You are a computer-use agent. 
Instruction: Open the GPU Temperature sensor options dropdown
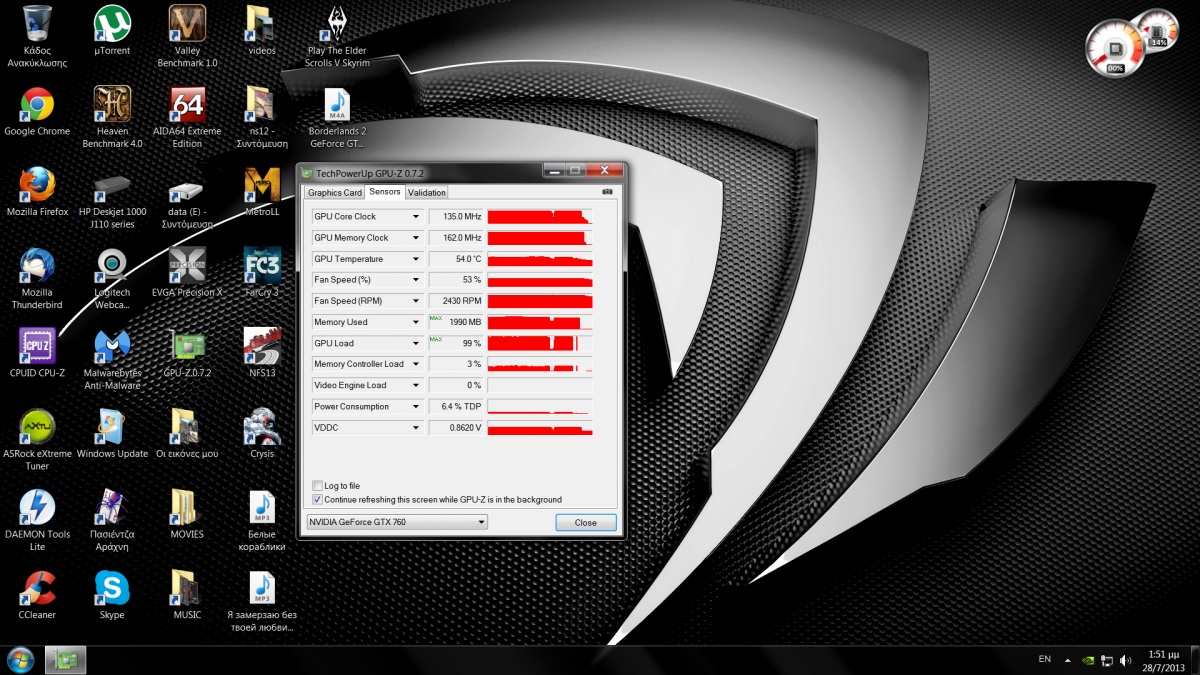click(416, 259)
